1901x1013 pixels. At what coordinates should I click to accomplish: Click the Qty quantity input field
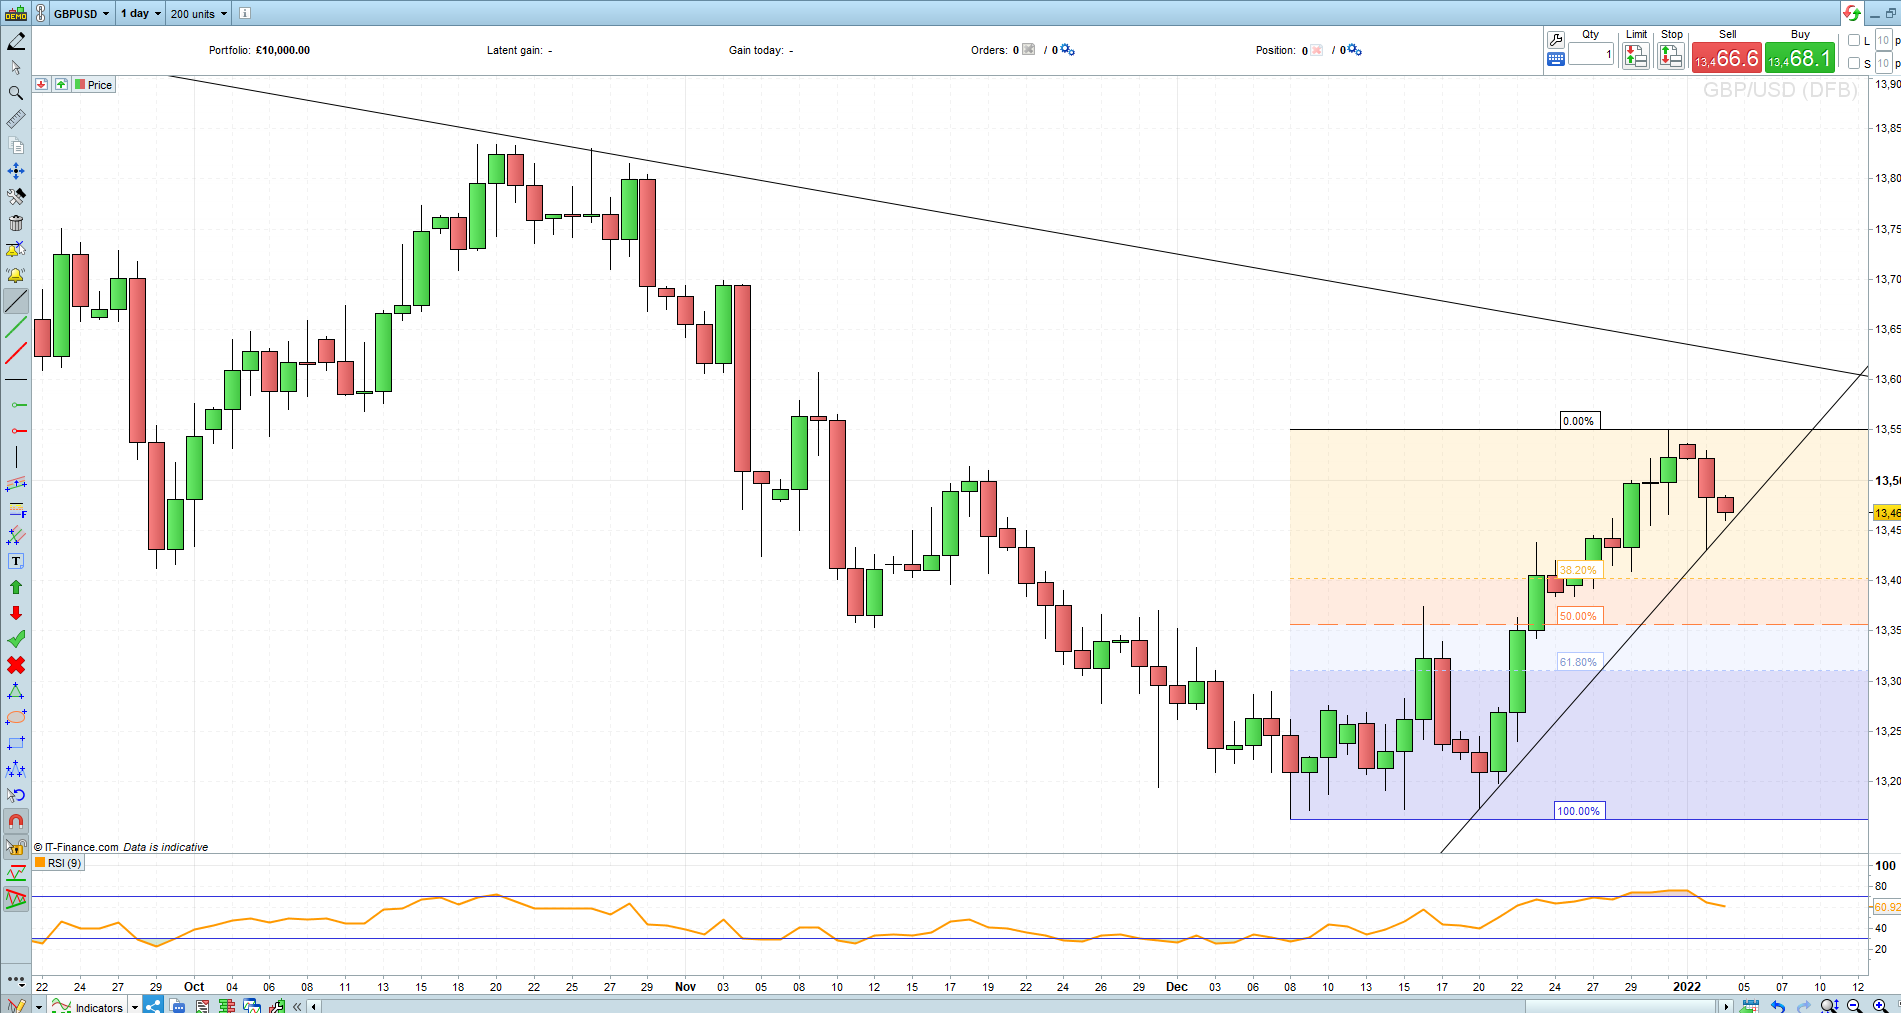pyautogui.click(x=1591, y=54)
